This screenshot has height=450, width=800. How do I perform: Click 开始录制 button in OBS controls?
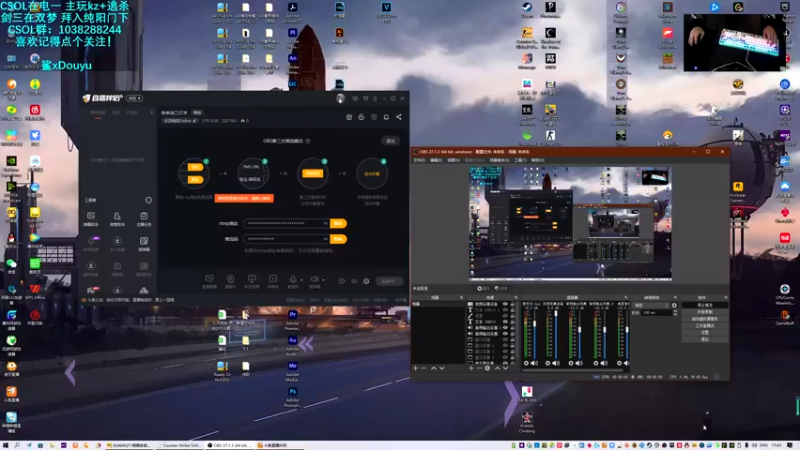pyautogui.click(x=705, y=312)
